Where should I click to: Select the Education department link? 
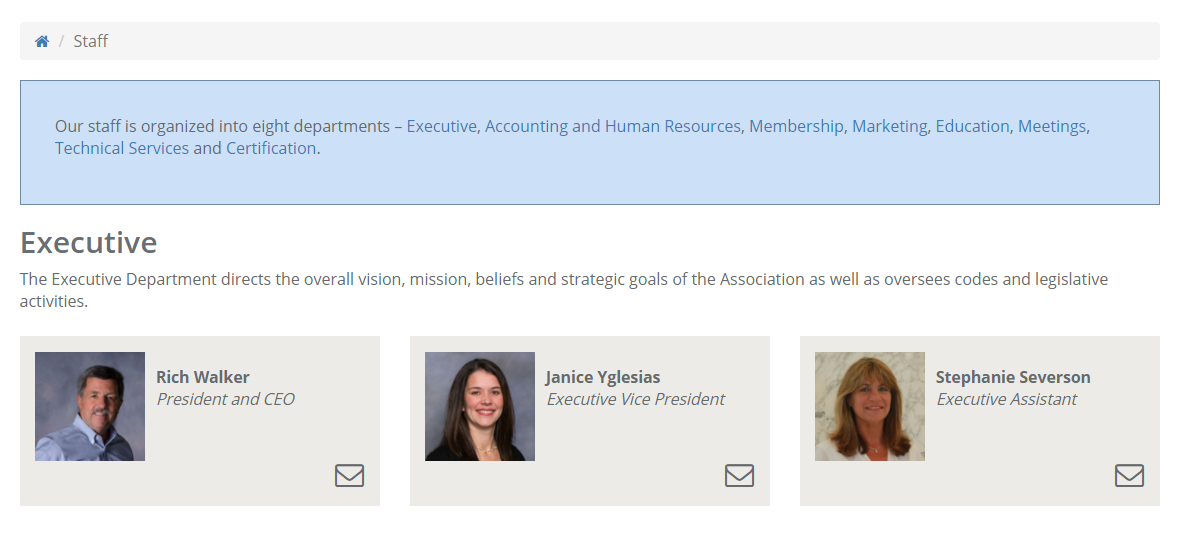[x=972, y=127]
